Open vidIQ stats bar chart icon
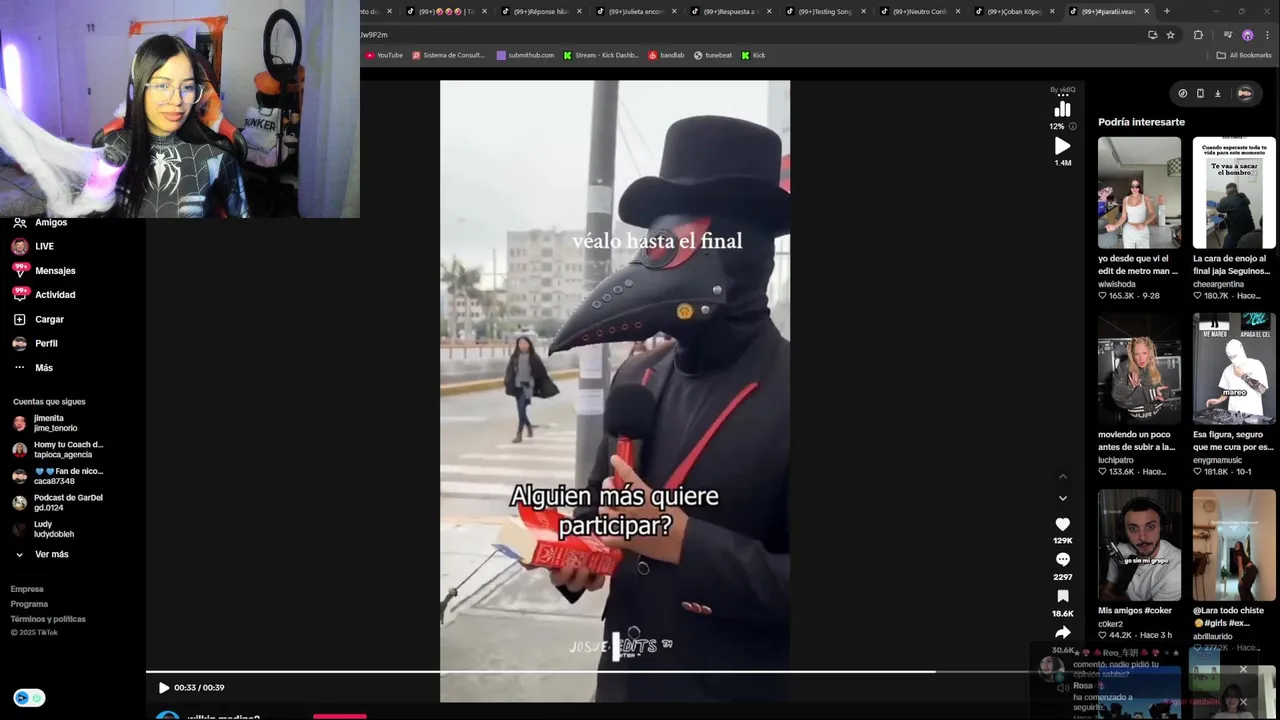Image resolution: width=1280 pixels, height=720 pixels. [1062, 109]
